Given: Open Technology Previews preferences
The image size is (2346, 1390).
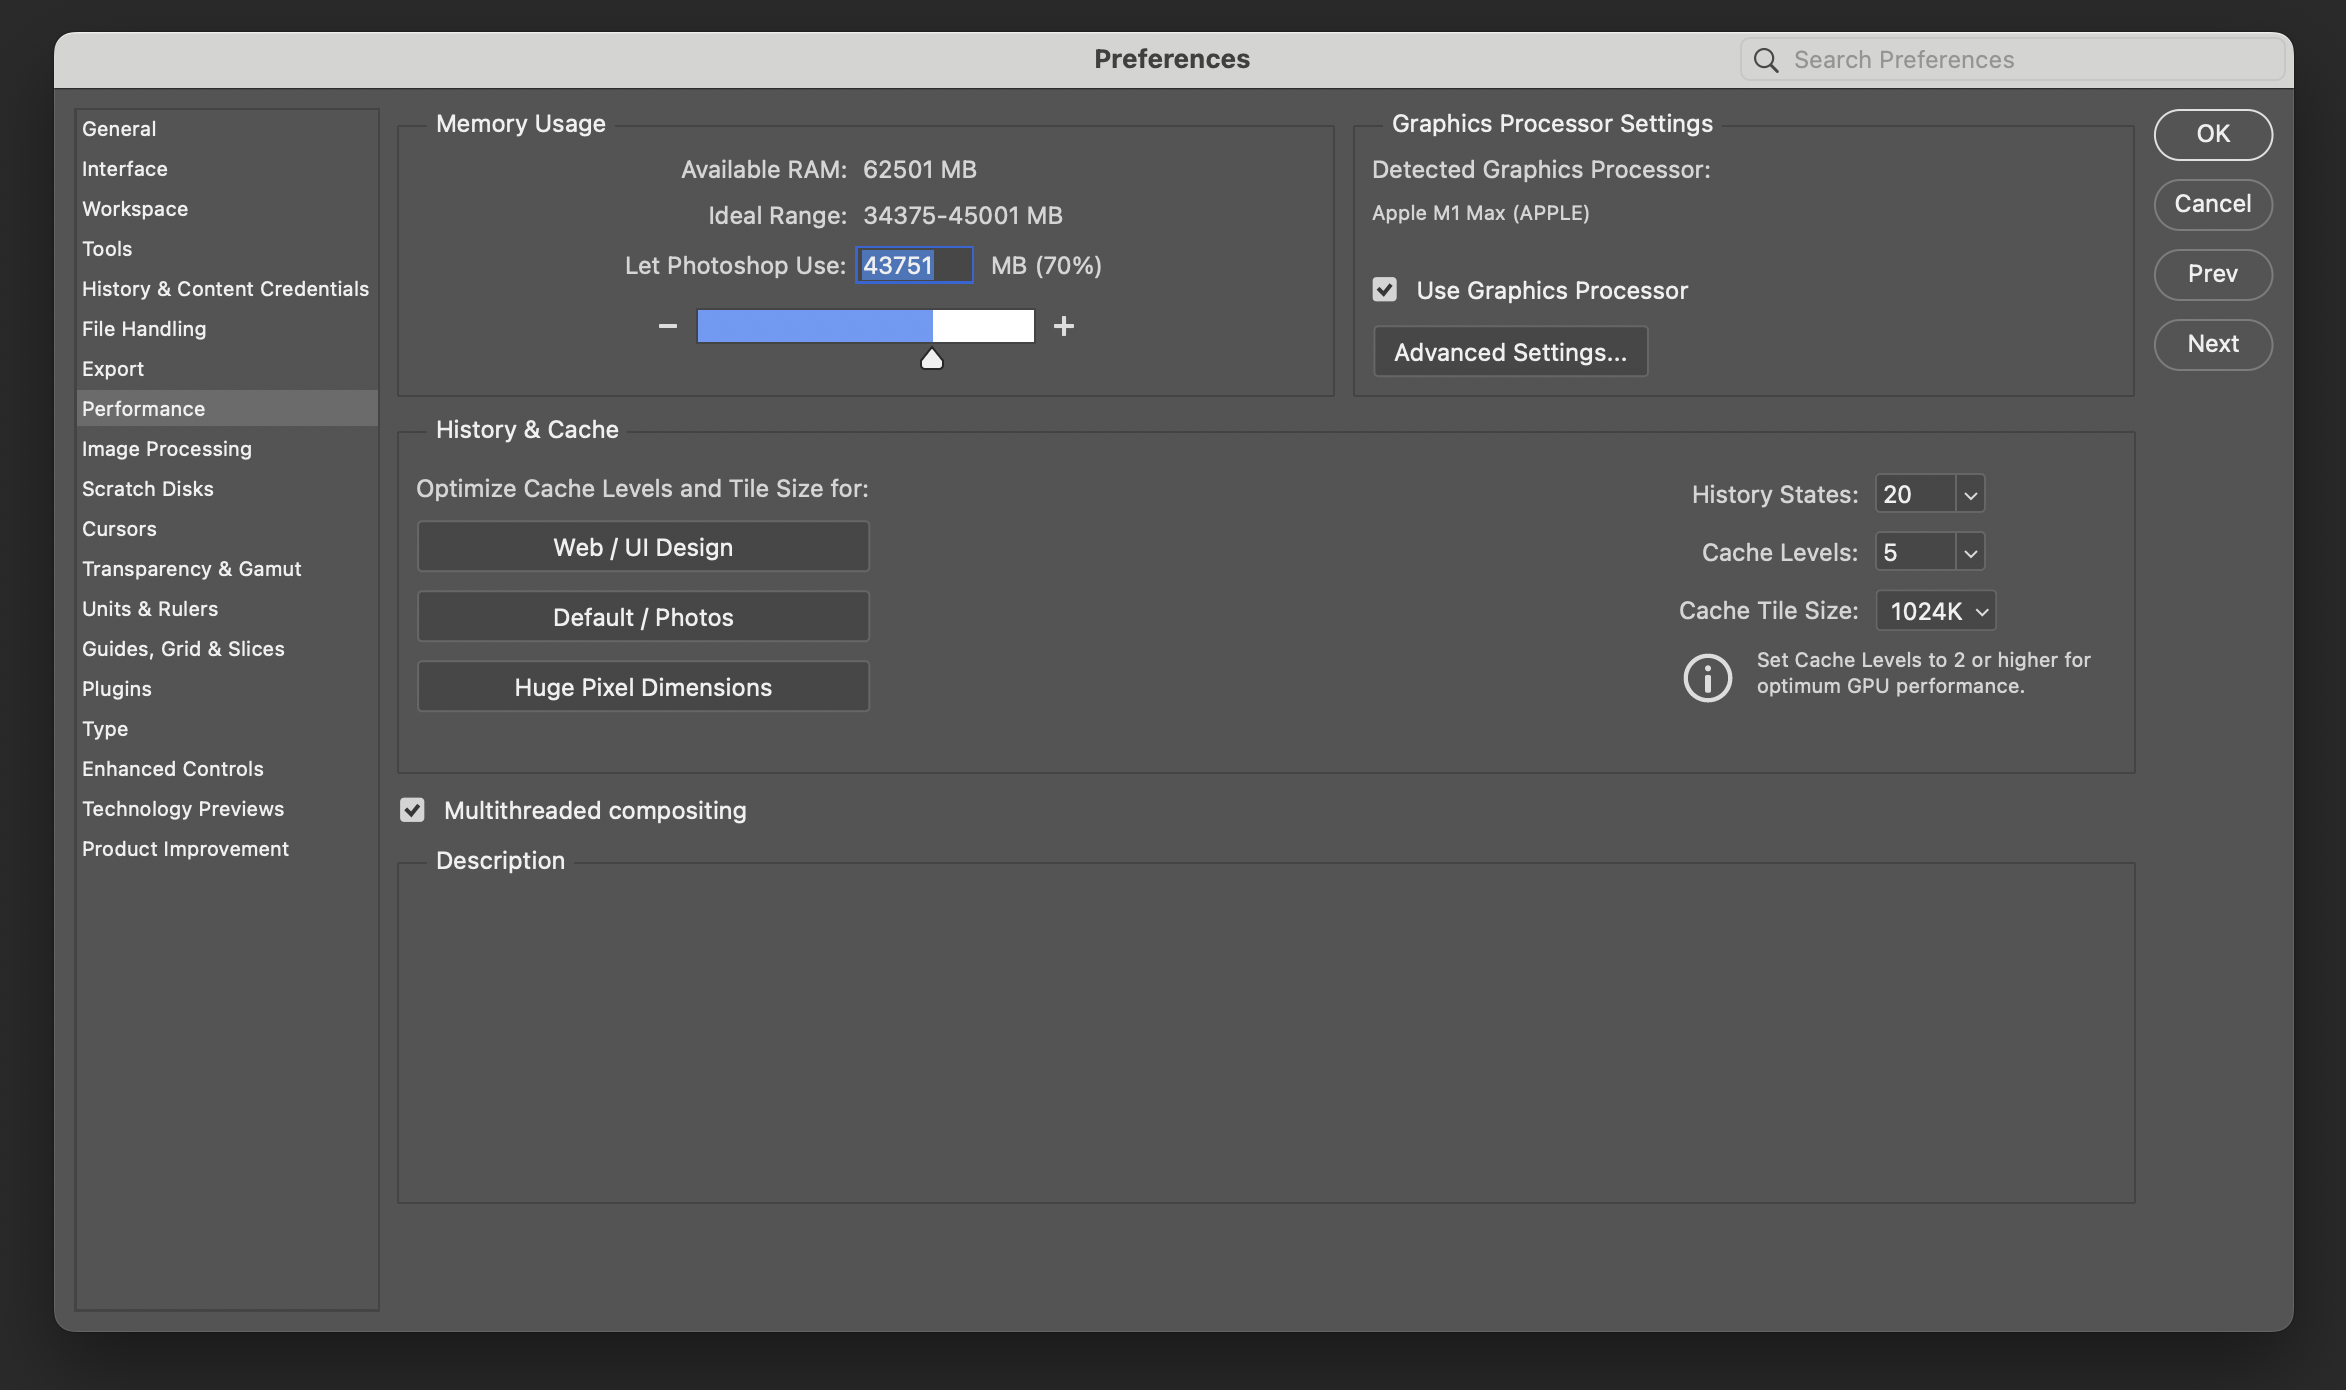Looking at the screenshot, I should coord(227,809).
